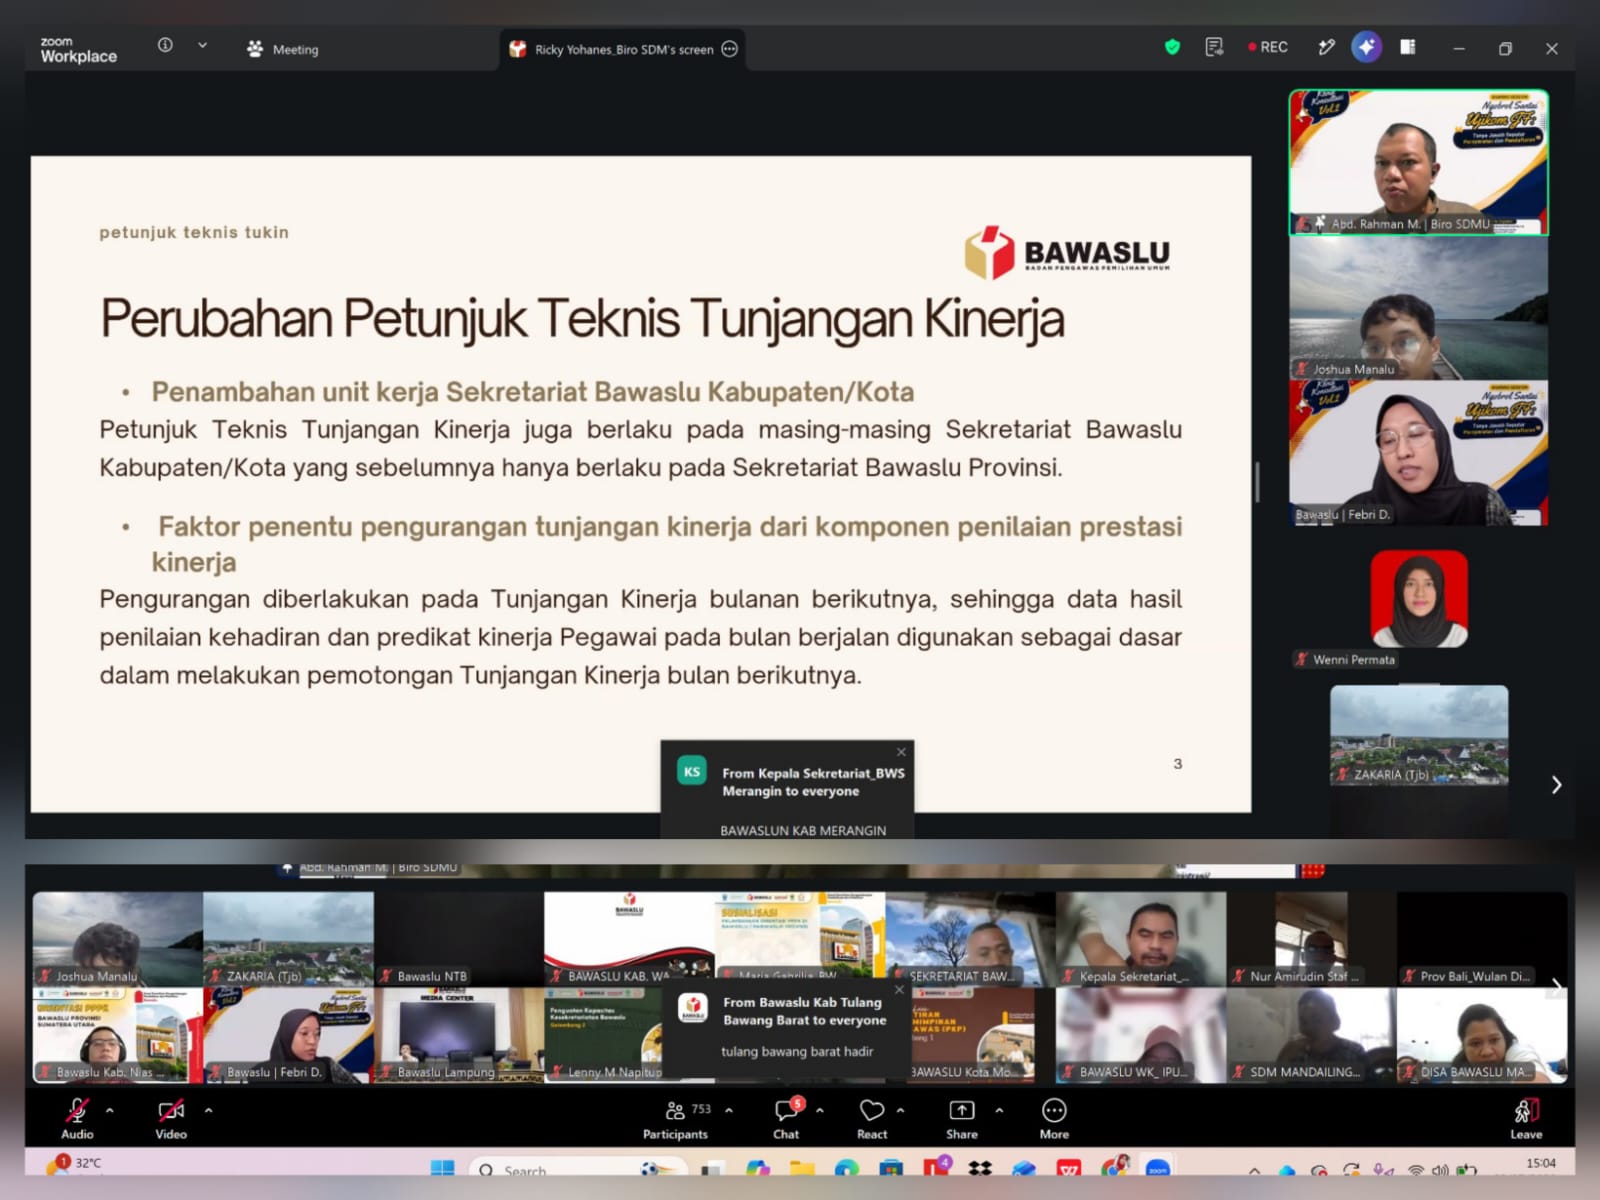Change the view layout icon
The image size is (1600, 1200).
pyautogui.click(x=1408, y=47)
